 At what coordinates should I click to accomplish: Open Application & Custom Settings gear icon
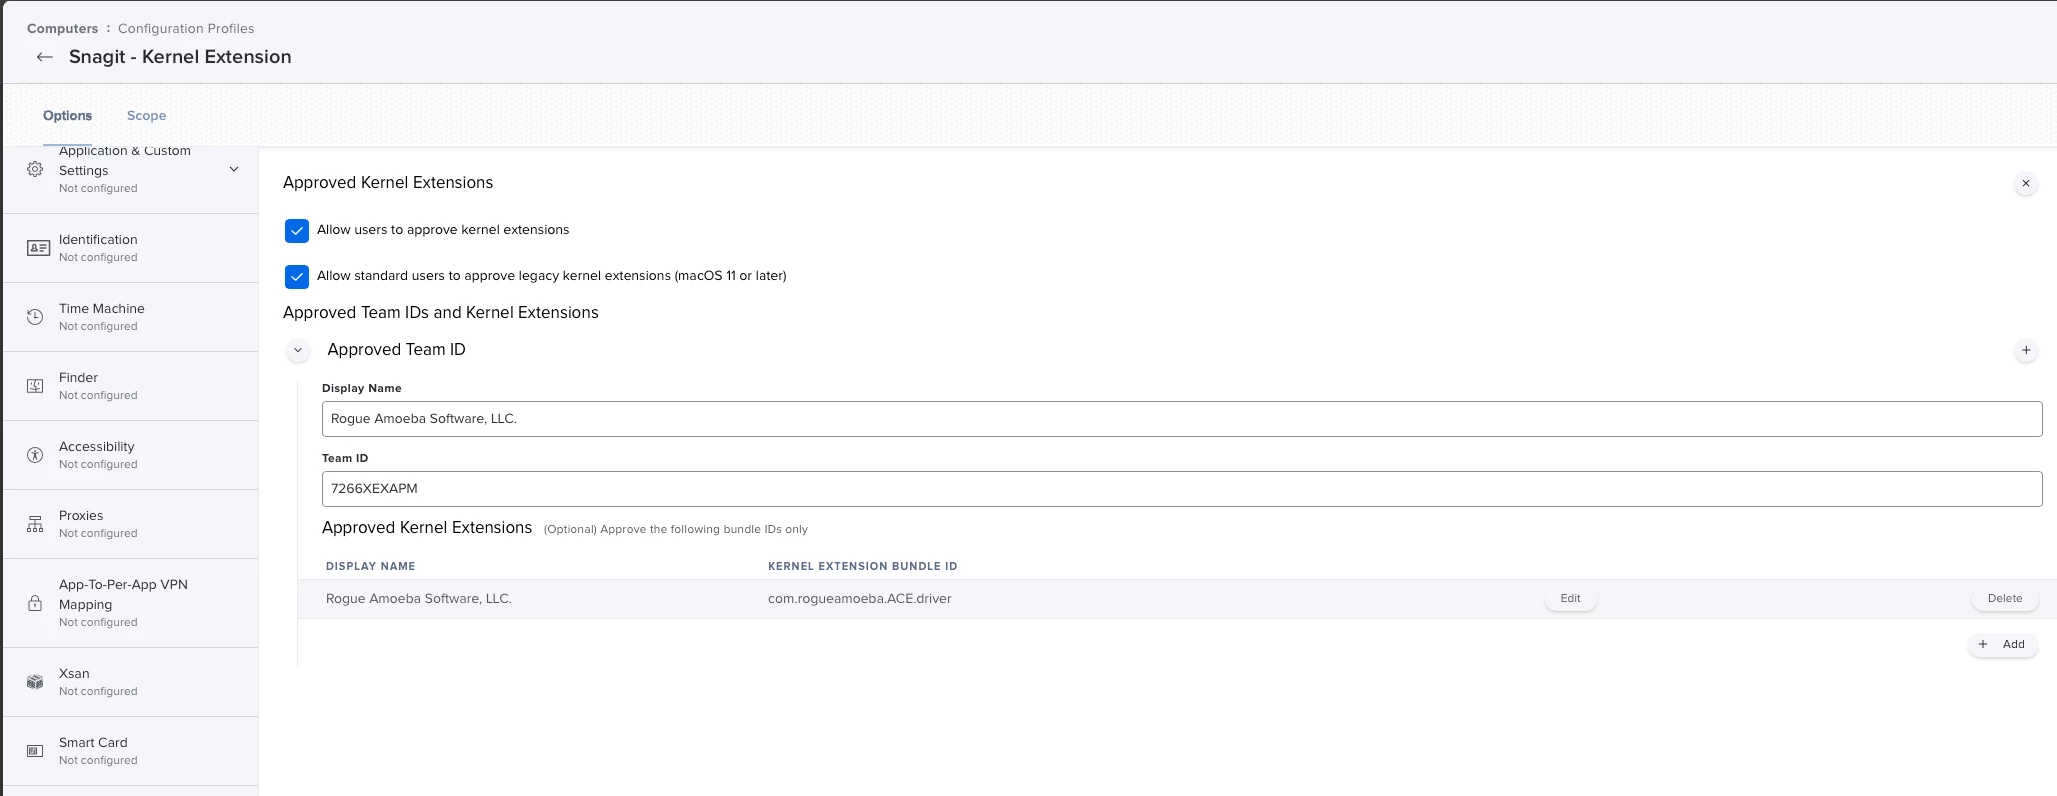[35, 169]
